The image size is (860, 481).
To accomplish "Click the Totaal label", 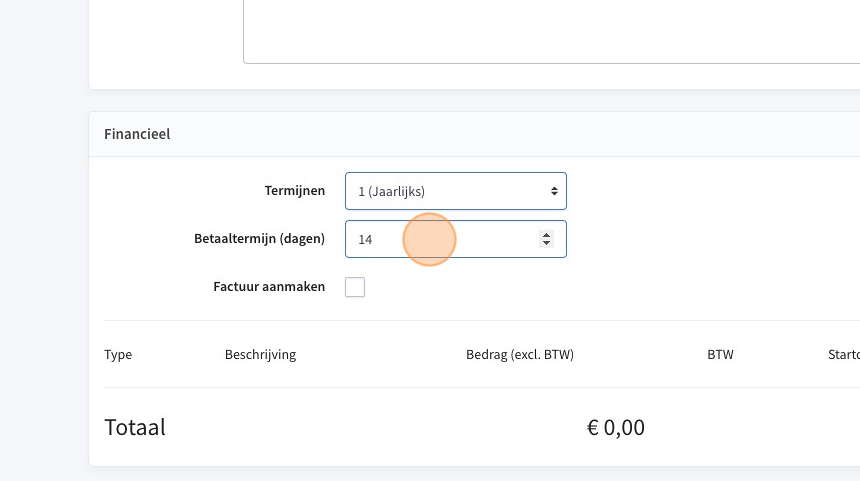I will click(x=135, y=427).
